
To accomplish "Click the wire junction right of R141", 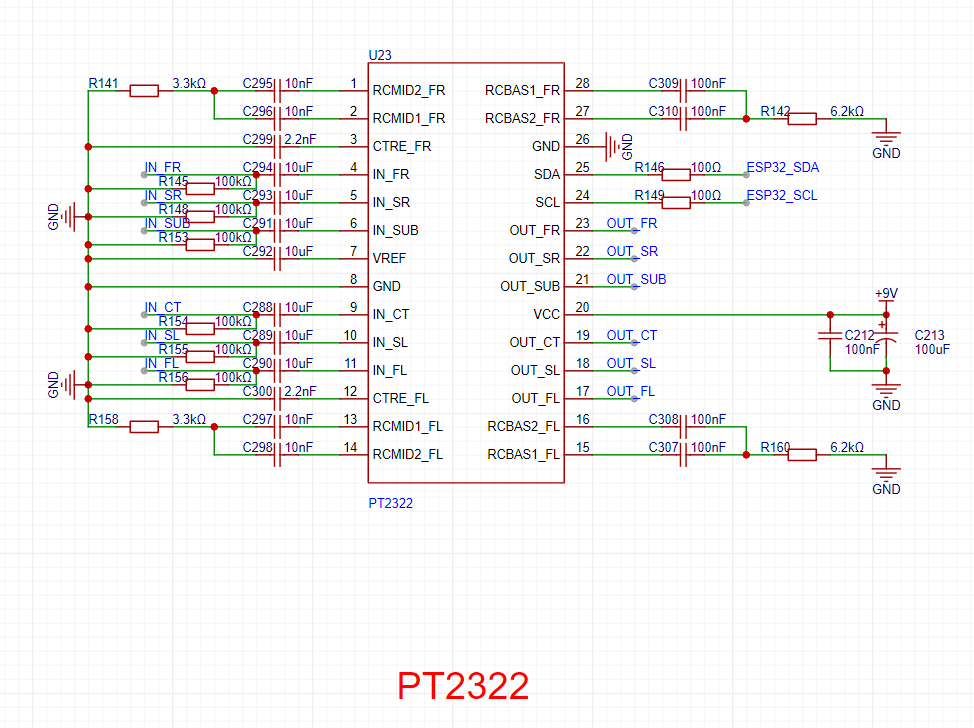I will [214, 91].
